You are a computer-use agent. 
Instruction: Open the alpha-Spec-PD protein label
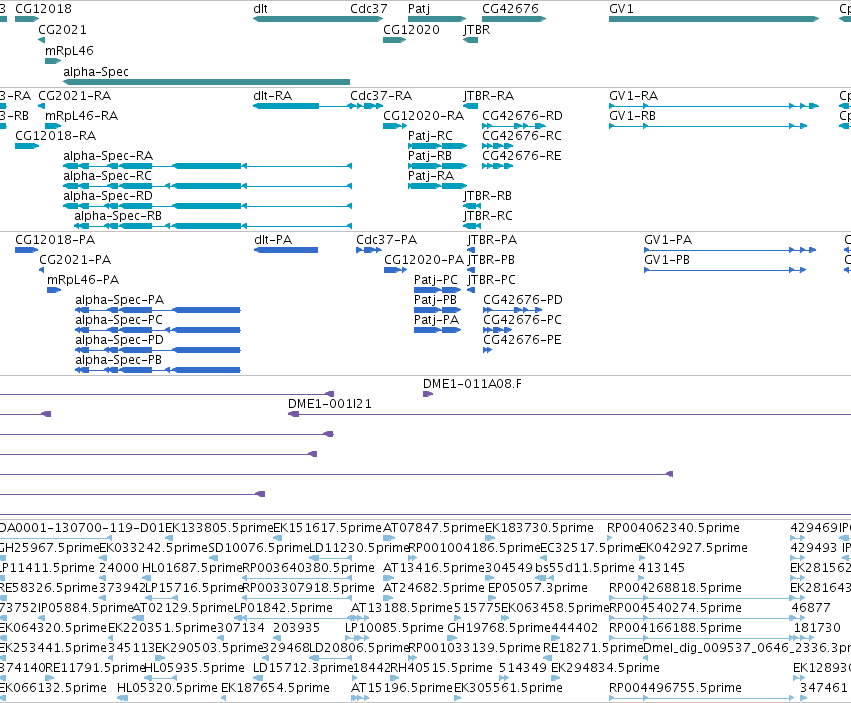(119, 340)
